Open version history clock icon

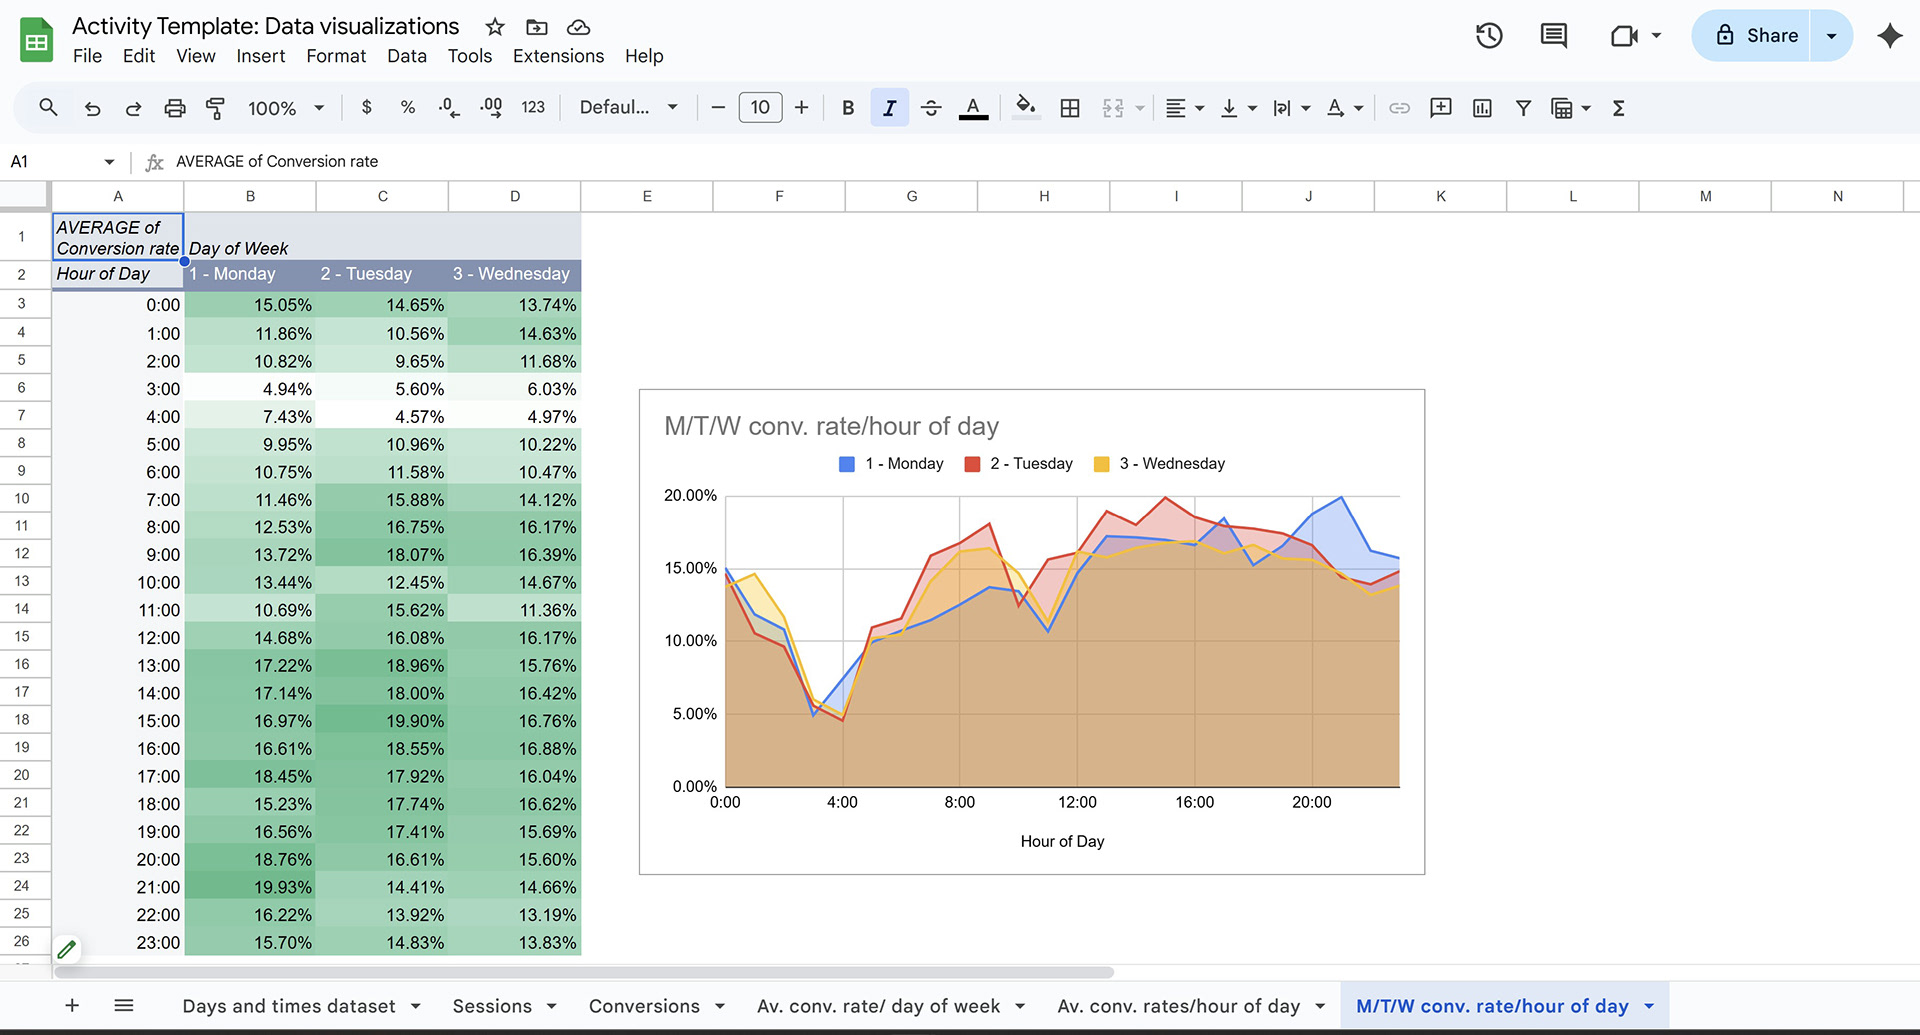(1489, 36)
